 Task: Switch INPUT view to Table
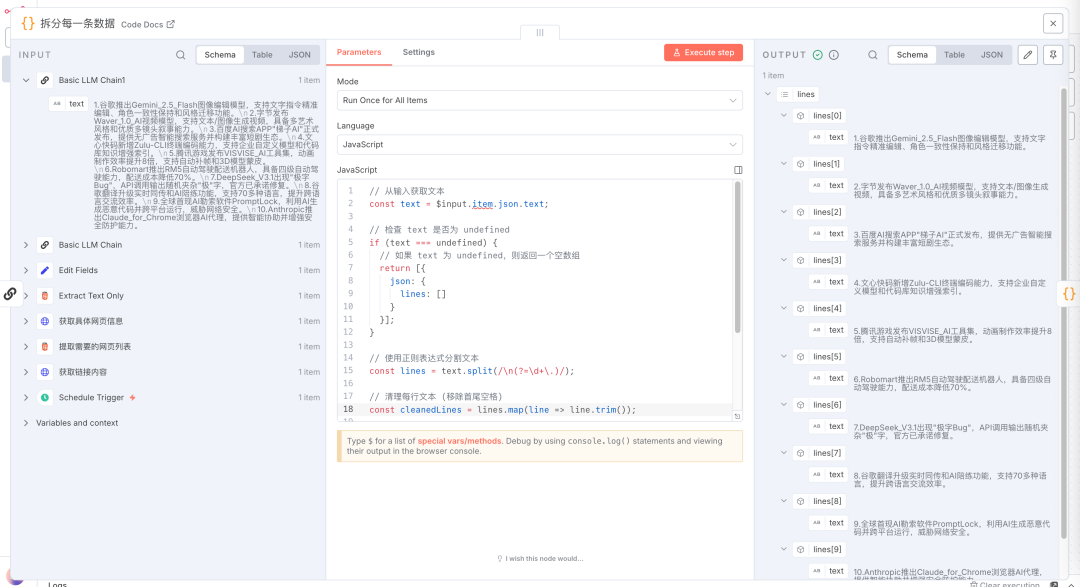pos(262,54)
